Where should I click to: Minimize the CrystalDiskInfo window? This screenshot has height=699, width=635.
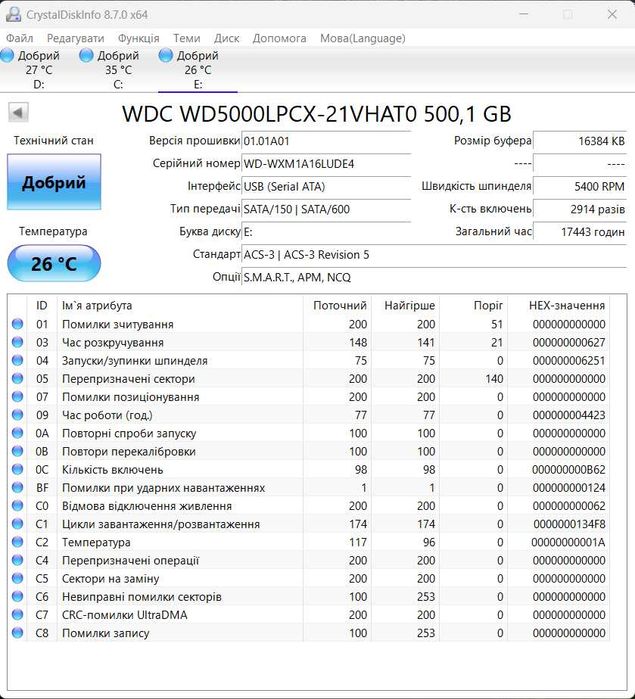click(524, 14)
